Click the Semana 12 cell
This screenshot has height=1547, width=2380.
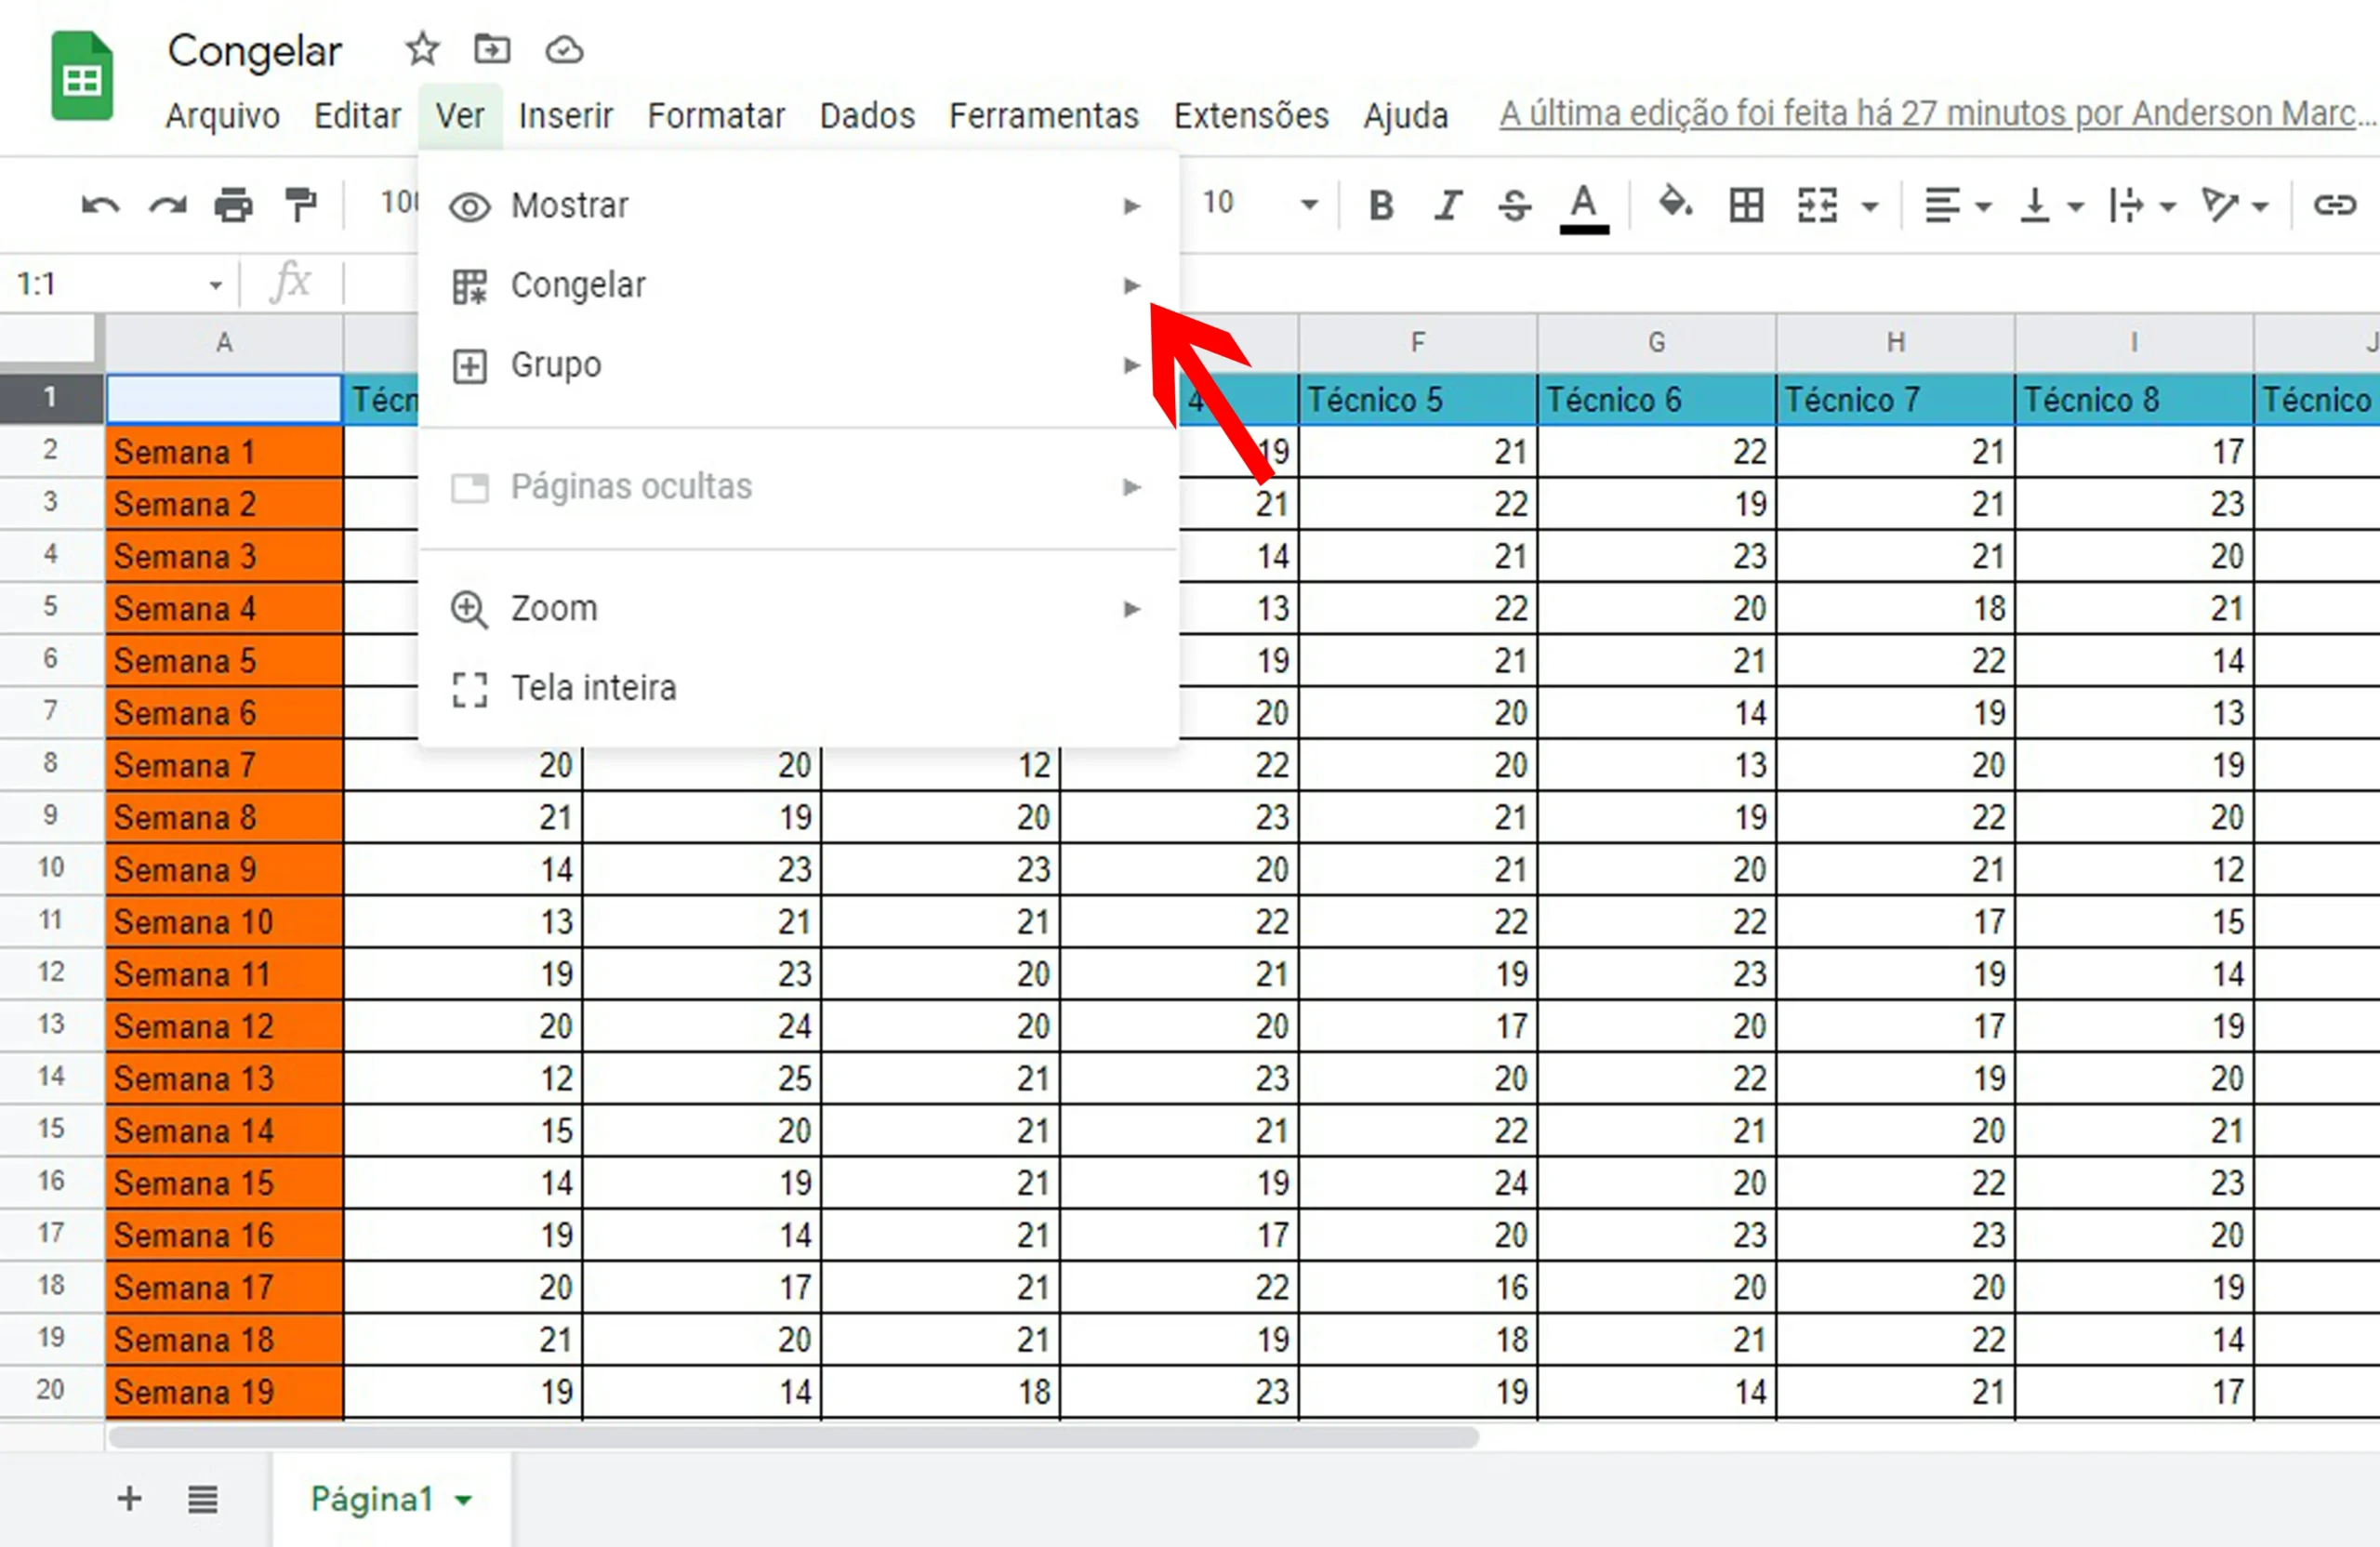(224, 1026)
